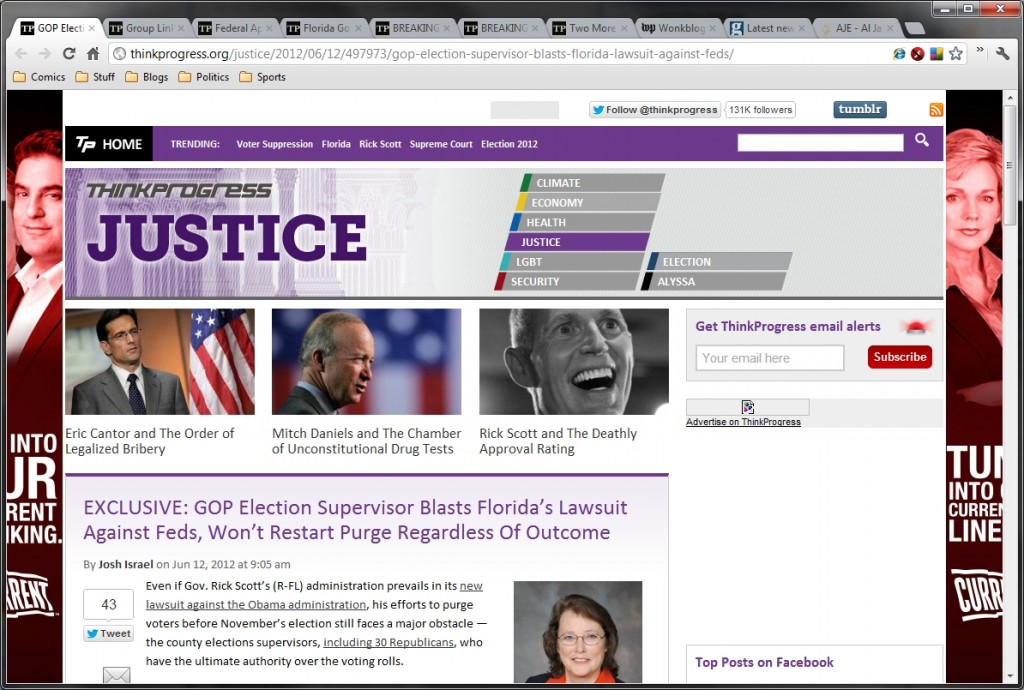Click the site search box in purple bar
Screen dimensions: 1024x690
[x=821, y=143]
